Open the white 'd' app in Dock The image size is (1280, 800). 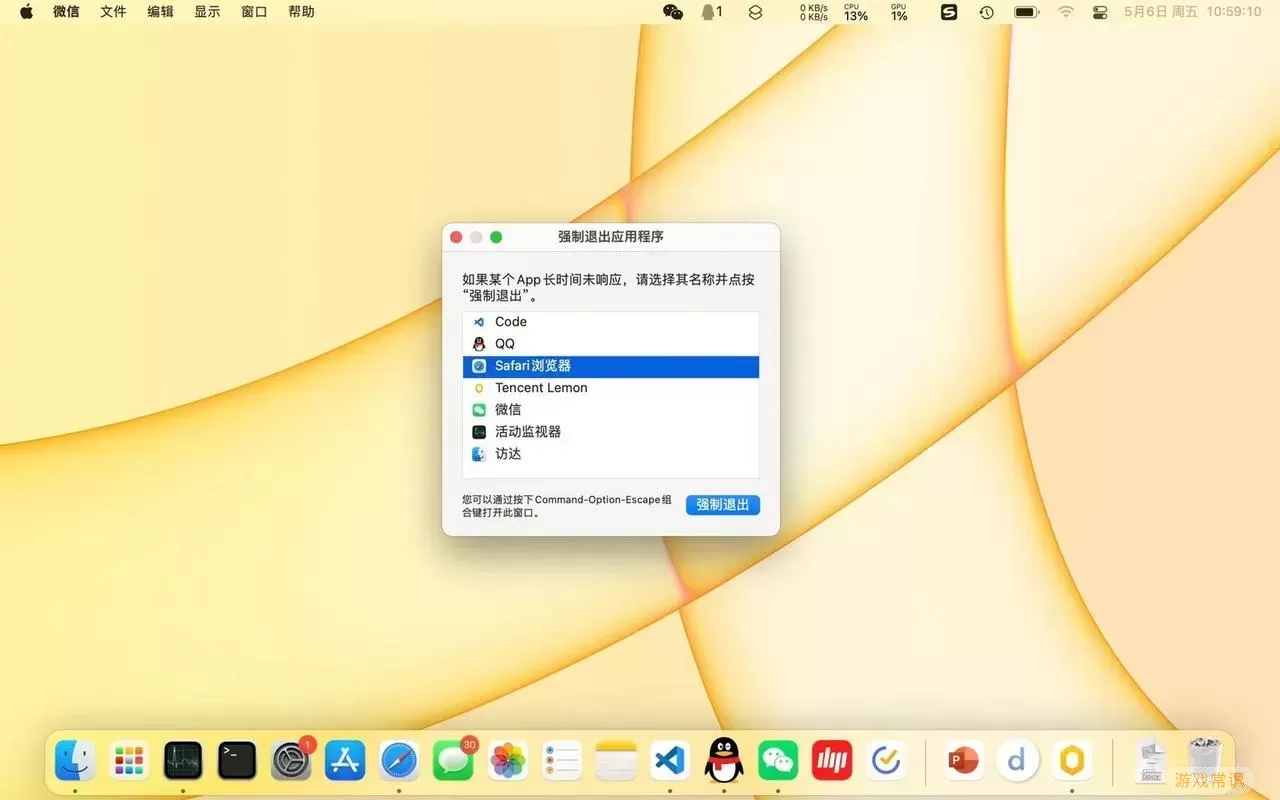click(x=1017, y=761)
